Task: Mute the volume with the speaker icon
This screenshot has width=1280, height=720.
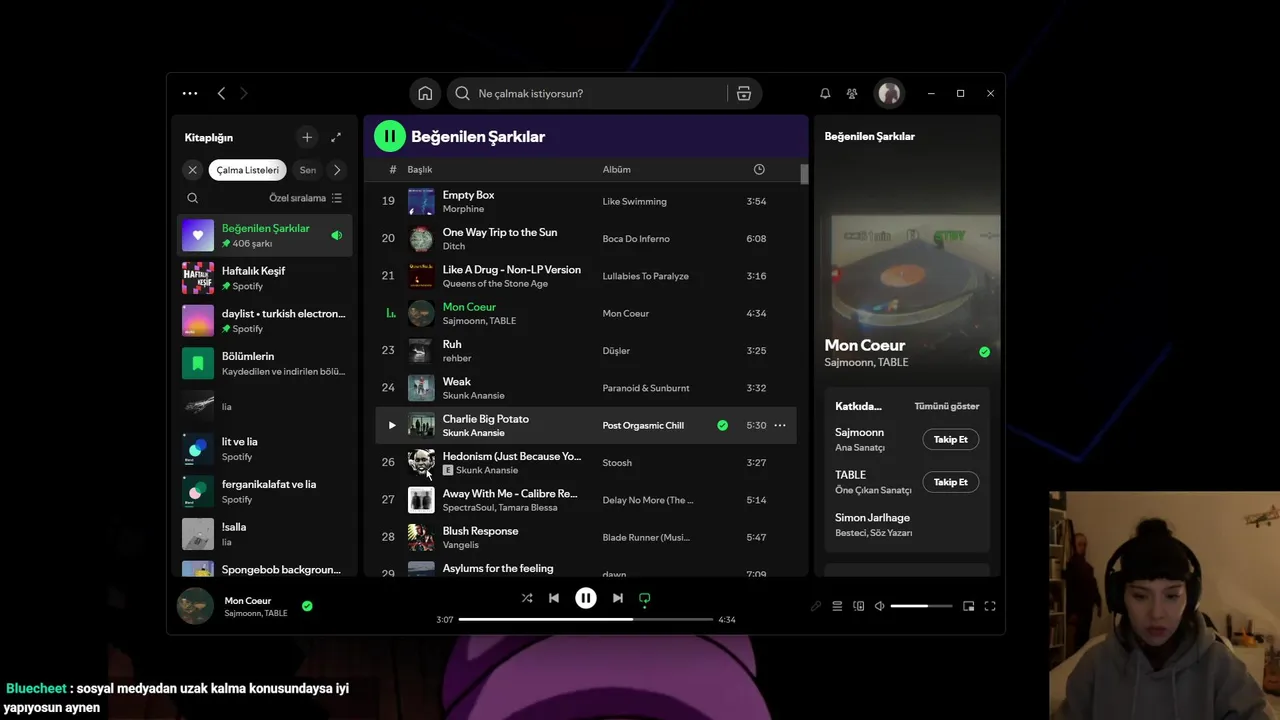Action: tap(879, 606)
